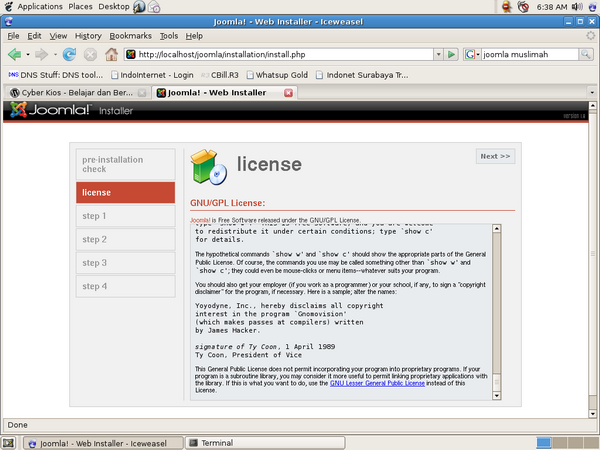
Task: Click the page scrollbar down arrow
Action: coord(592,413)
